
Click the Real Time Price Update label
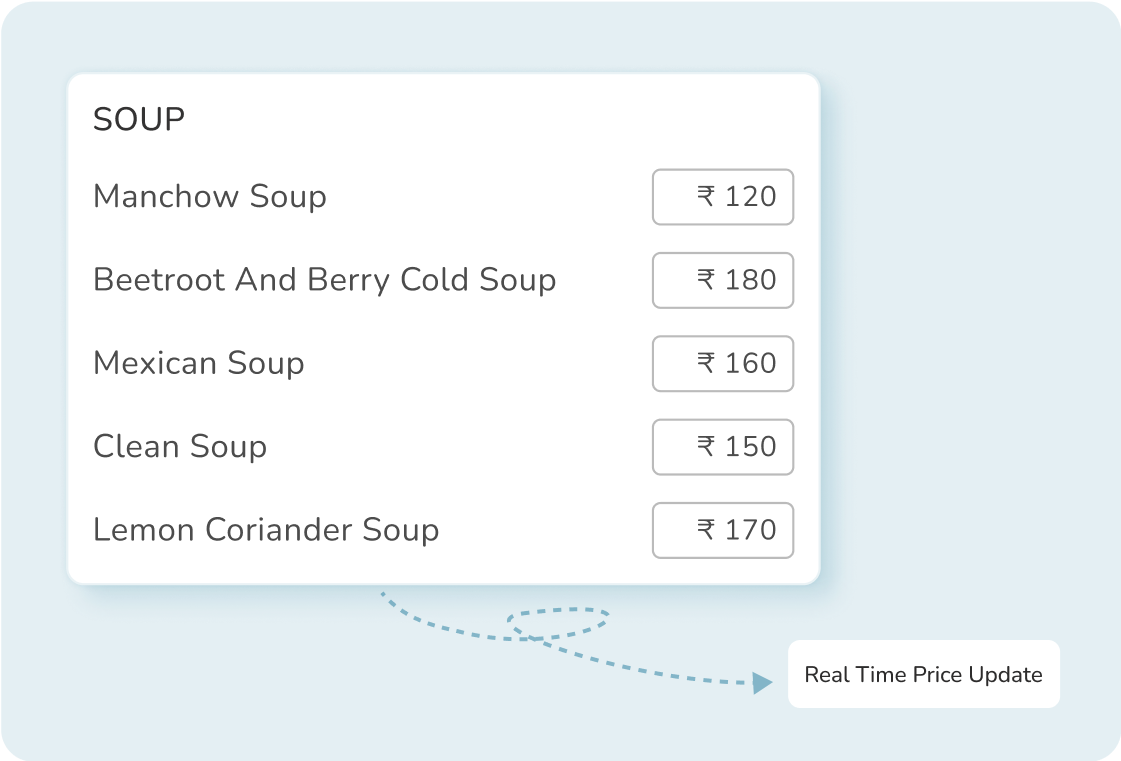point(923,674)
